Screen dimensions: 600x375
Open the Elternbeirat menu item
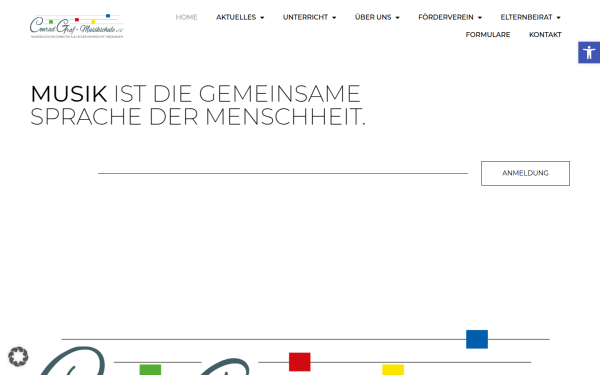527,17
